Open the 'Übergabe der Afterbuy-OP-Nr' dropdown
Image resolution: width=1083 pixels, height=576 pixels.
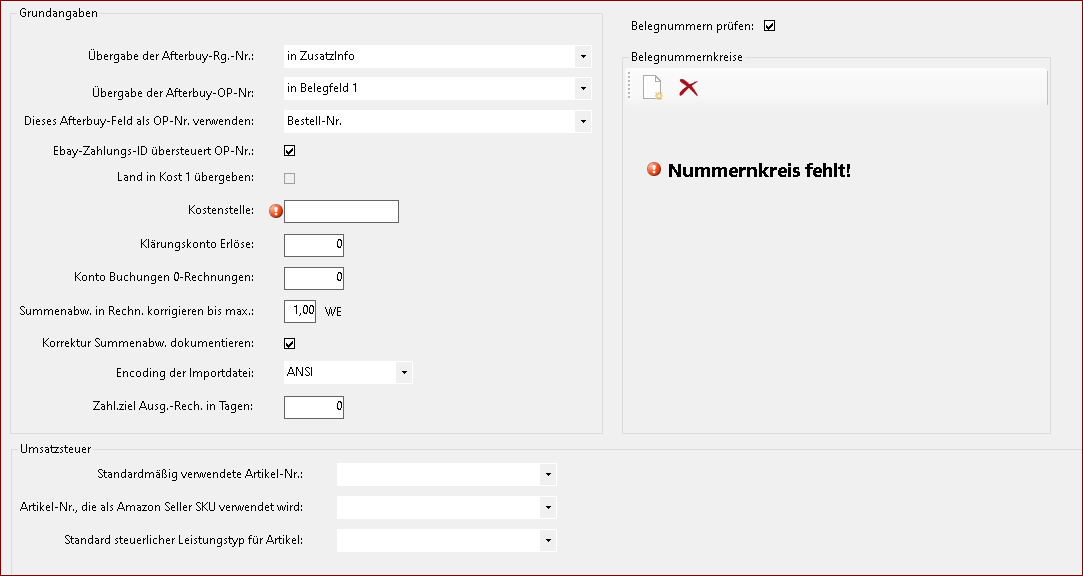tap(583, 88)
